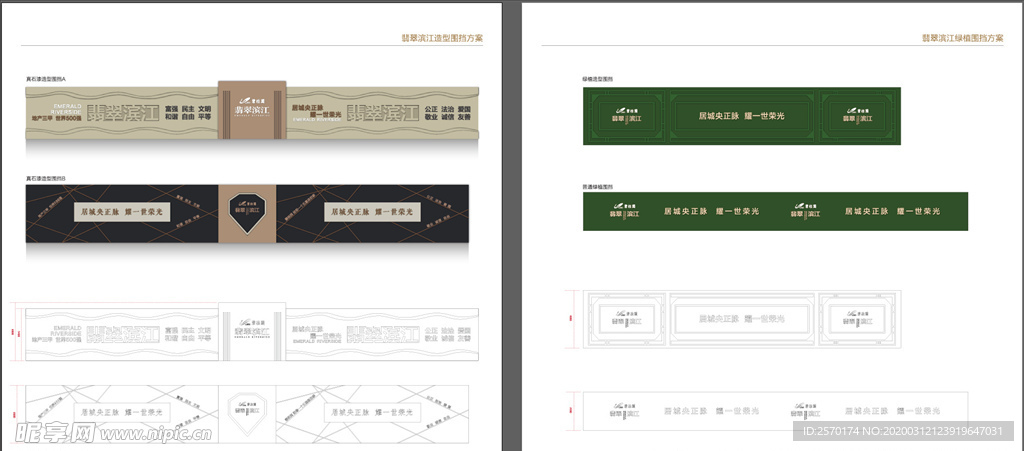Screen dimensions: 1024x451
Task: Click center slogan panel on green framed fence
Action: [741, 116]
